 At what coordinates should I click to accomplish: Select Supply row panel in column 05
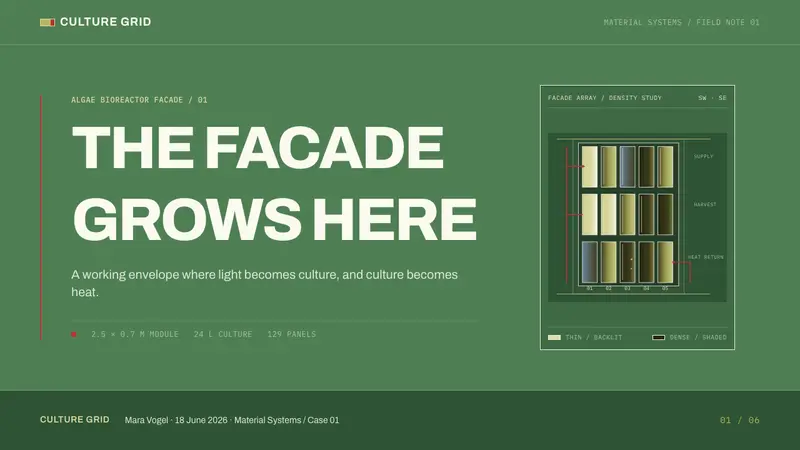665,167
